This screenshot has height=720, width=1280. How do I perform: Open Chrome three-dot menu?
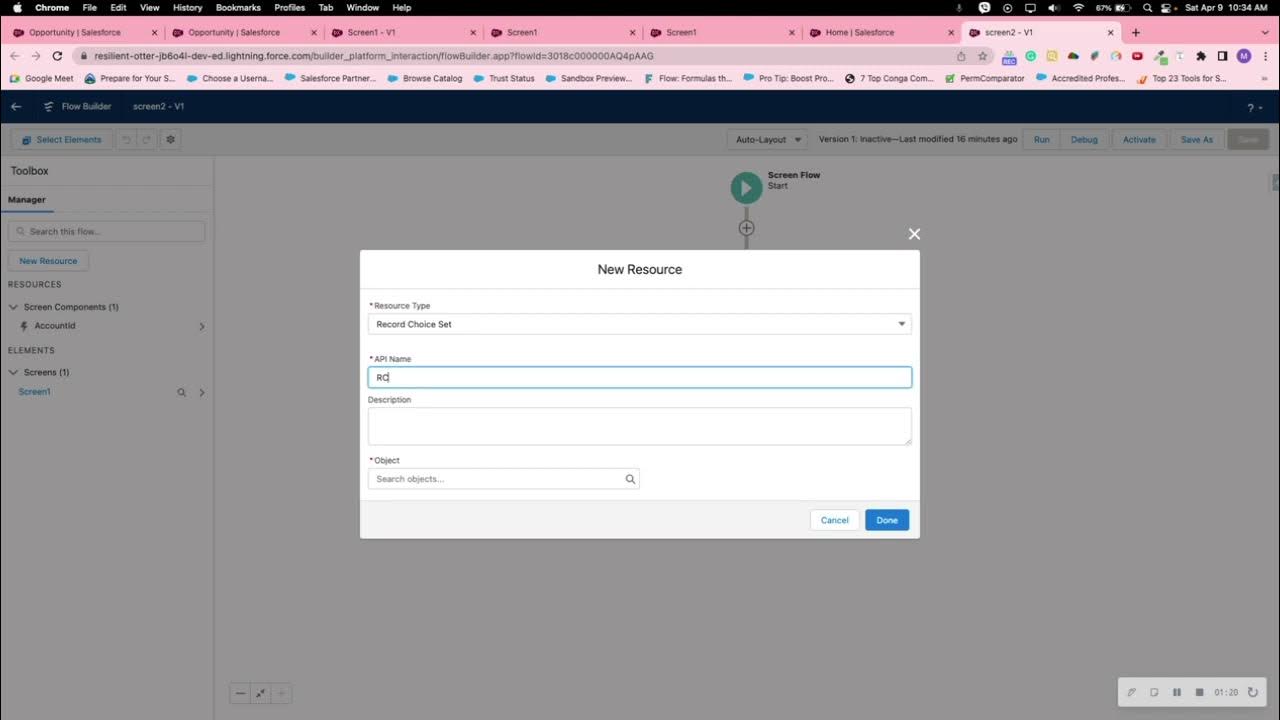(x=1264, y=56)
